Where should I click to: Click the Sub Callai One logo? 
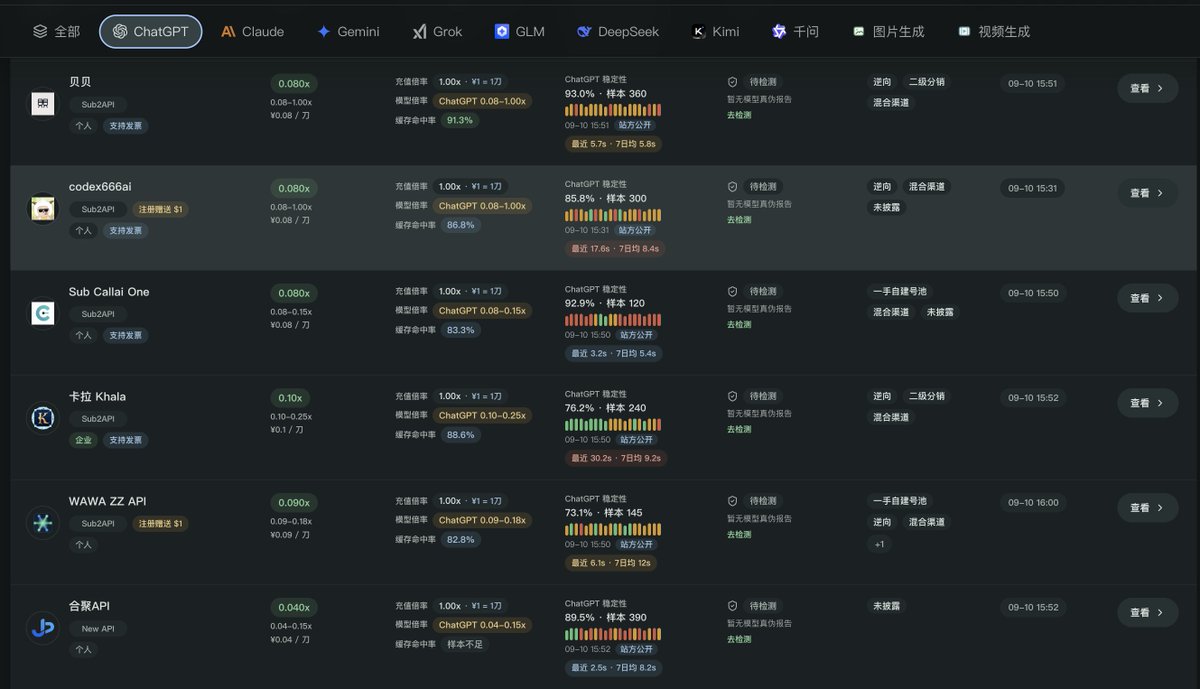(x=43, y=313)
